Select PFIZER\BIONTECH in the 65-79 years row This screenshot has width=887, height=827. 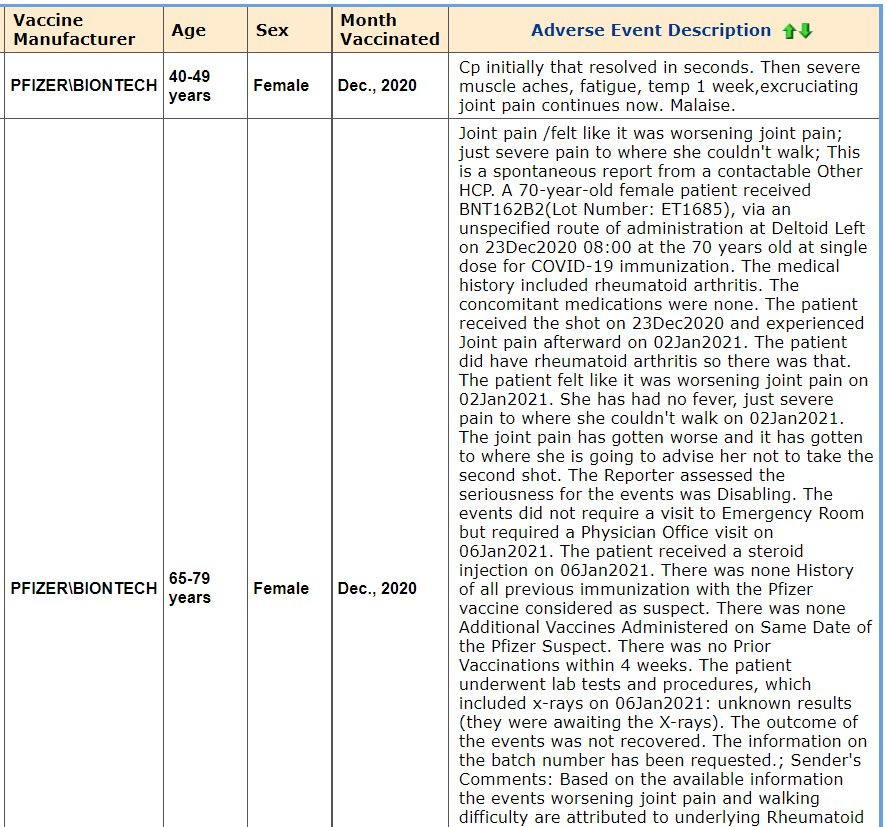coord(83,588)
